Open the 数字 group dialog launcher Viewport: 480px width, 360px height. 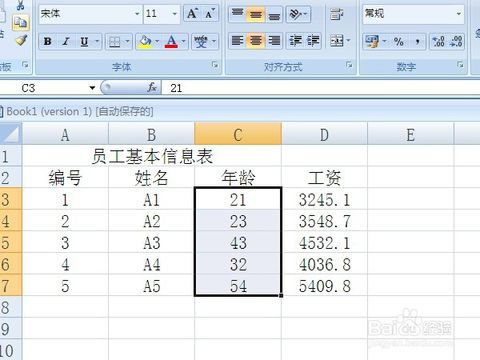click(x=460, y=65)
